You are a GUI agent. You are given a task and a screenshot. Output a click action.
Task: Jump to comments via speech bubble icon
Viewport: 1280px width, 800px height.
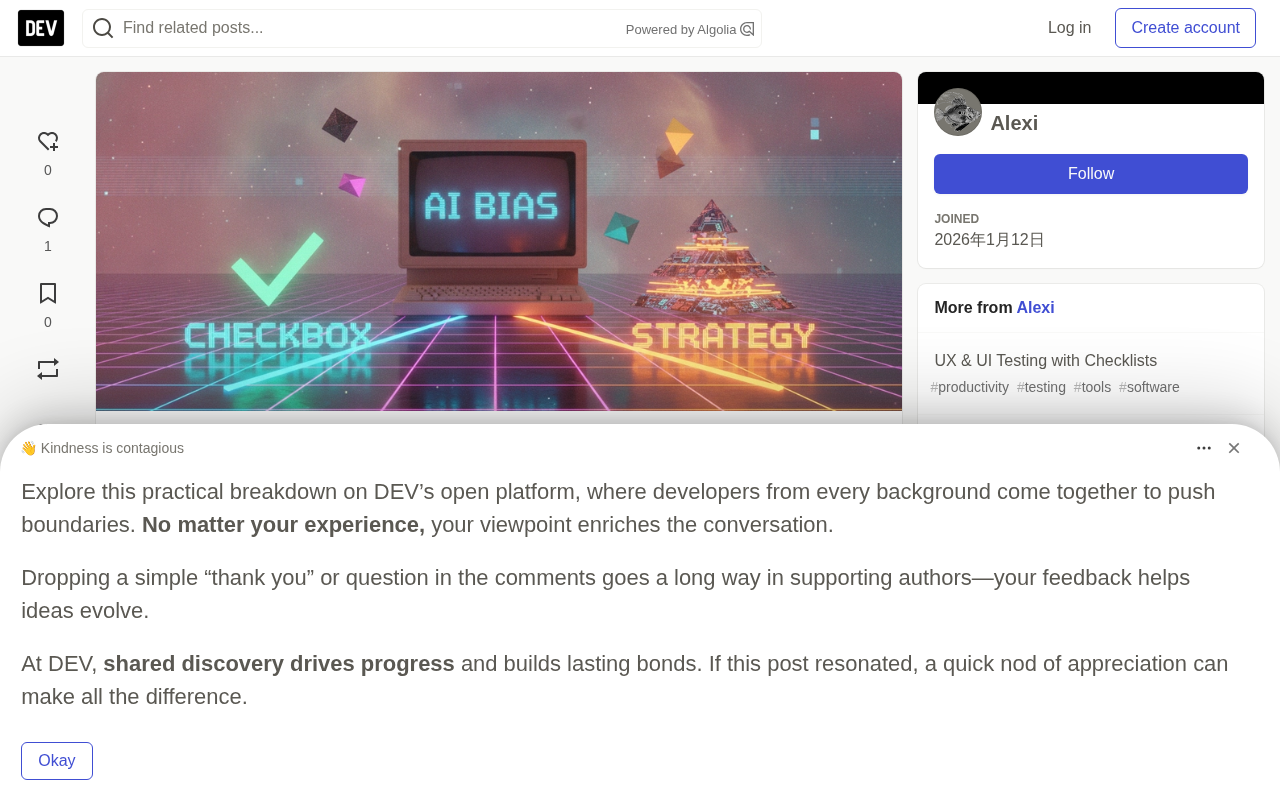[48, 218]
